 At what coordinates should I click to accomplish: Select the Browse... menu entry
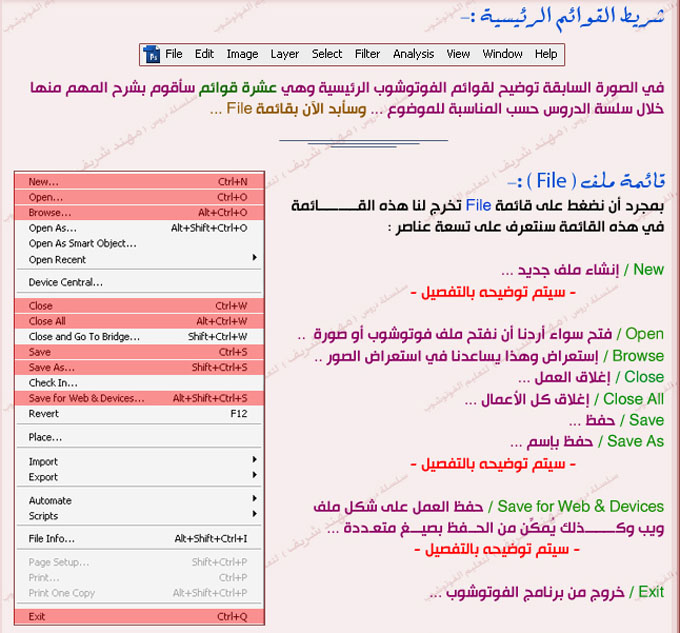tap(139, 212)
